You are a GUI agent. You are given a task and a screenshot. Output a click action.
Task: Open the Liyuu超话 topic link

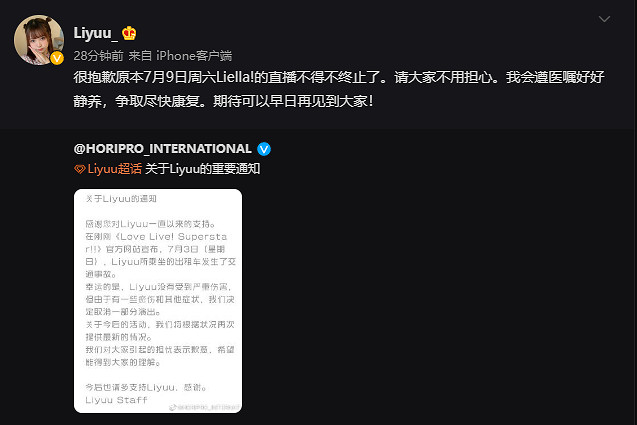click(115, 169)
